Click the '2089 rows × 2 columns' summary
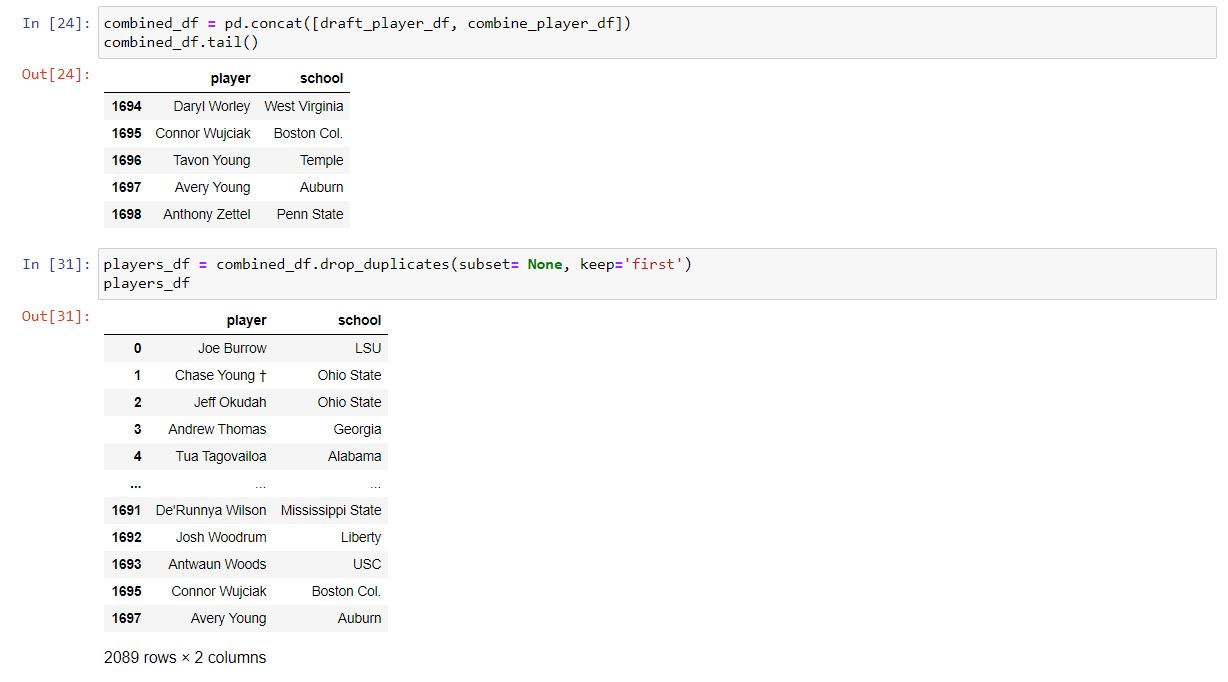The height and width of the screenshot is (682, 1228). click(185, 657)
